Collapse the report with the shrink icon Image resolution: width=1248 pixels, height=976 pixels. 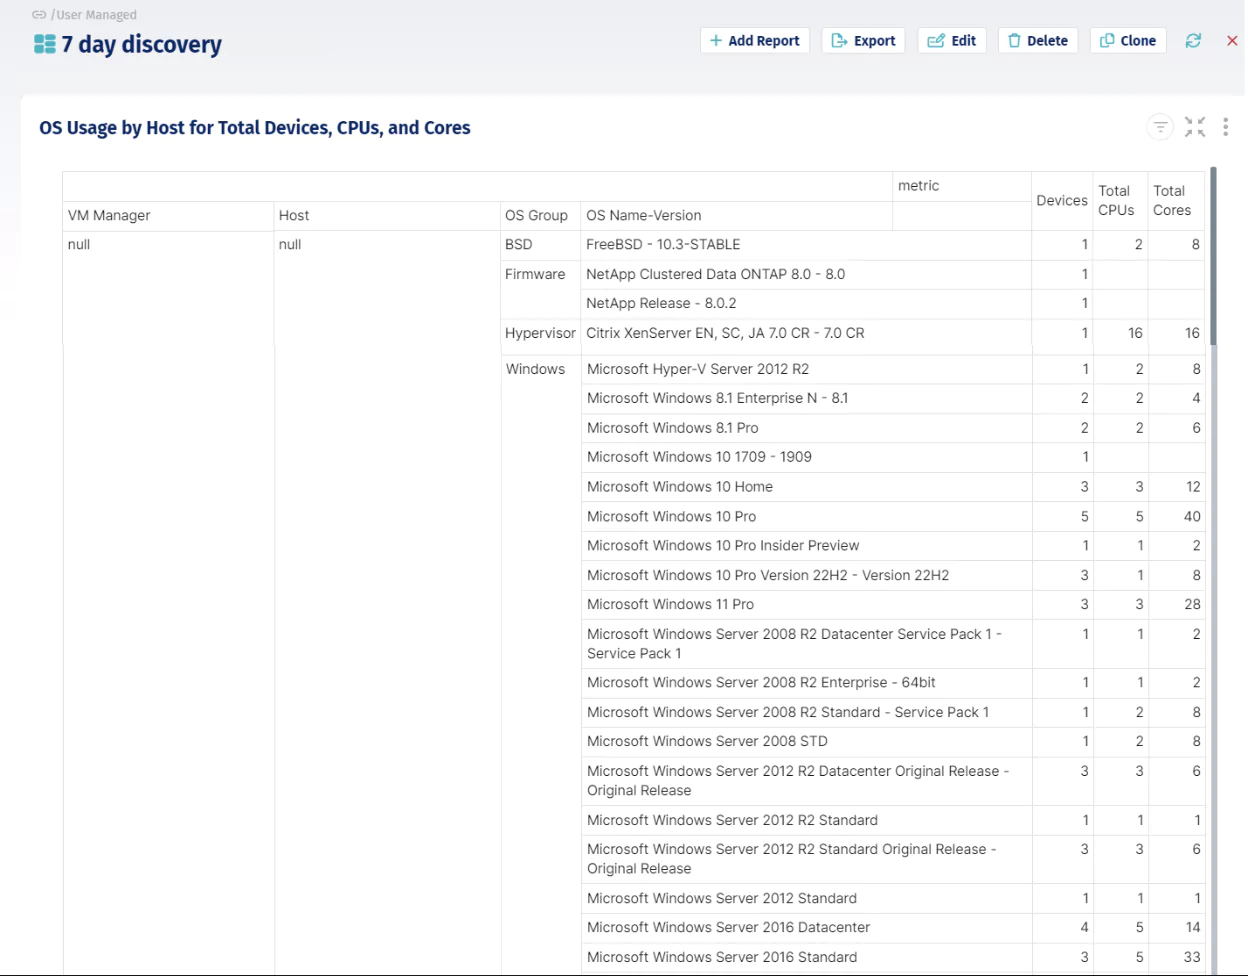click(1195, 127)
